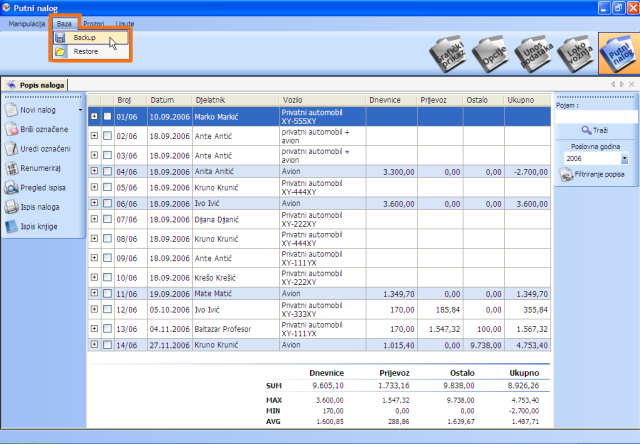
Task: Open the Loko vožnja toolbar icon
Action: click(x=576, y=54)
